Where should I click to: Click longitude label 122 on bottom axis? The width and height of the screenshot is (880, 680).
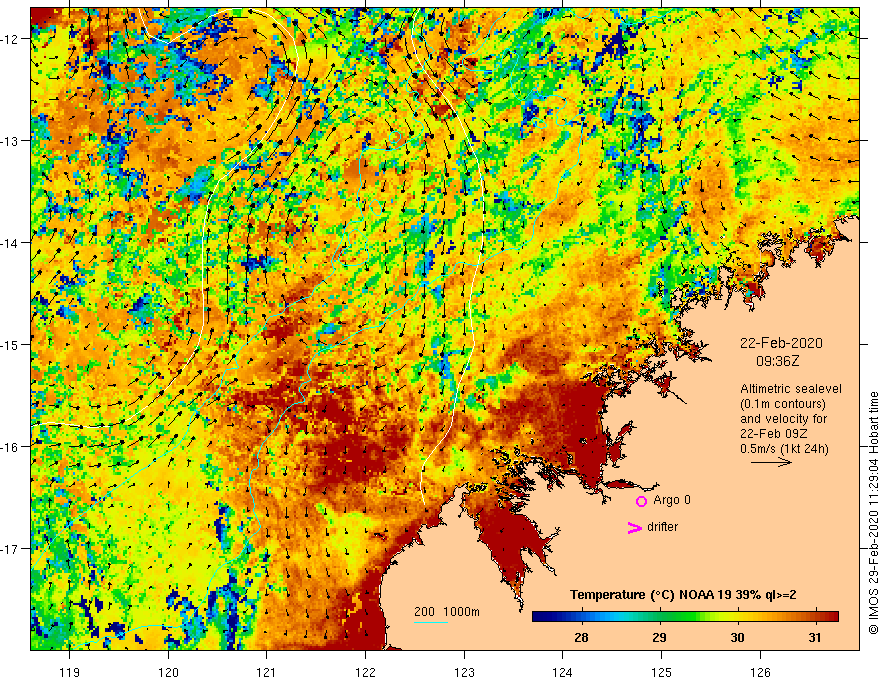pyautogui.click(x=365, y=672)
